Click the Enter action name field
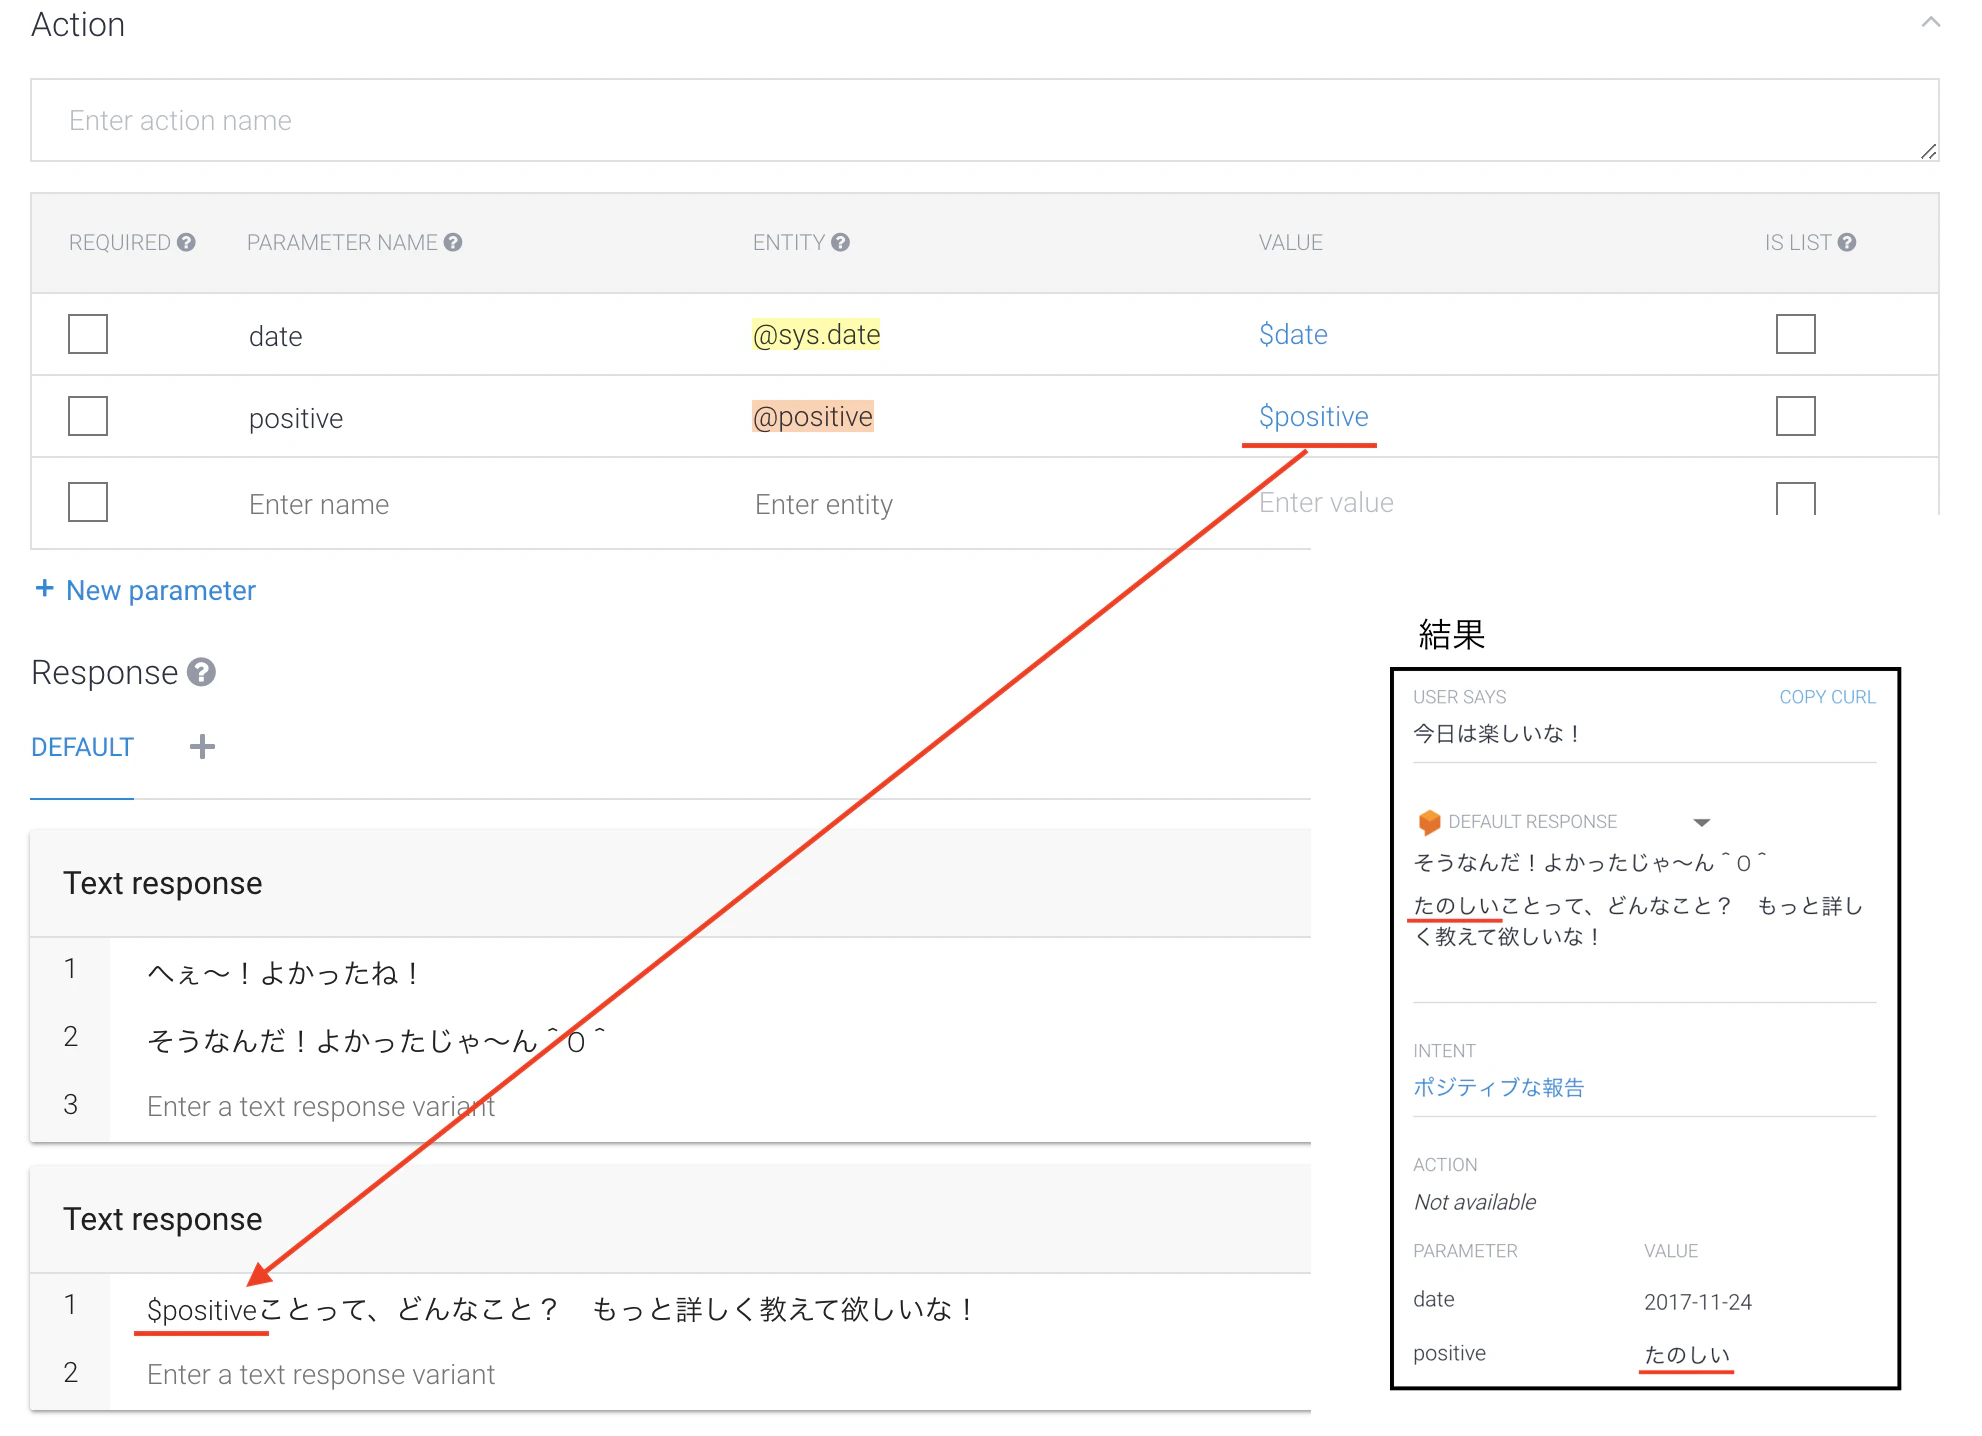 coord(984,120)
